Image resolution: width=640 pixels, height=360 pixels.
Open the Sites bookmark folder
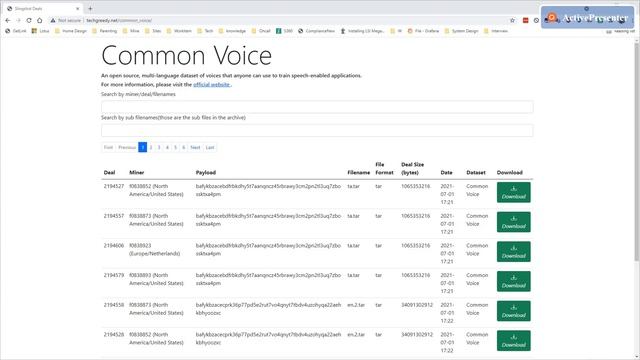click(x=153, y=31)
